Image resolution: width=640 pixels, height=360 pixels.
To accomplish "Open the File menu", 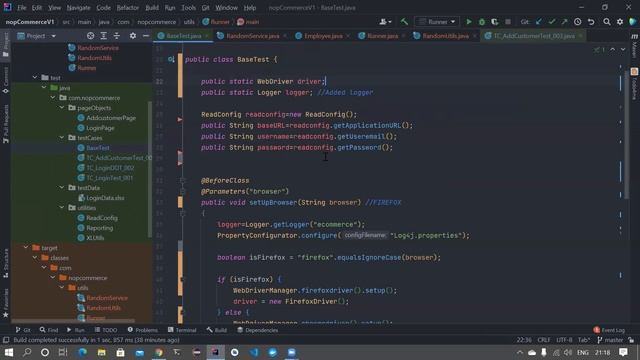I will pos(22,8).
